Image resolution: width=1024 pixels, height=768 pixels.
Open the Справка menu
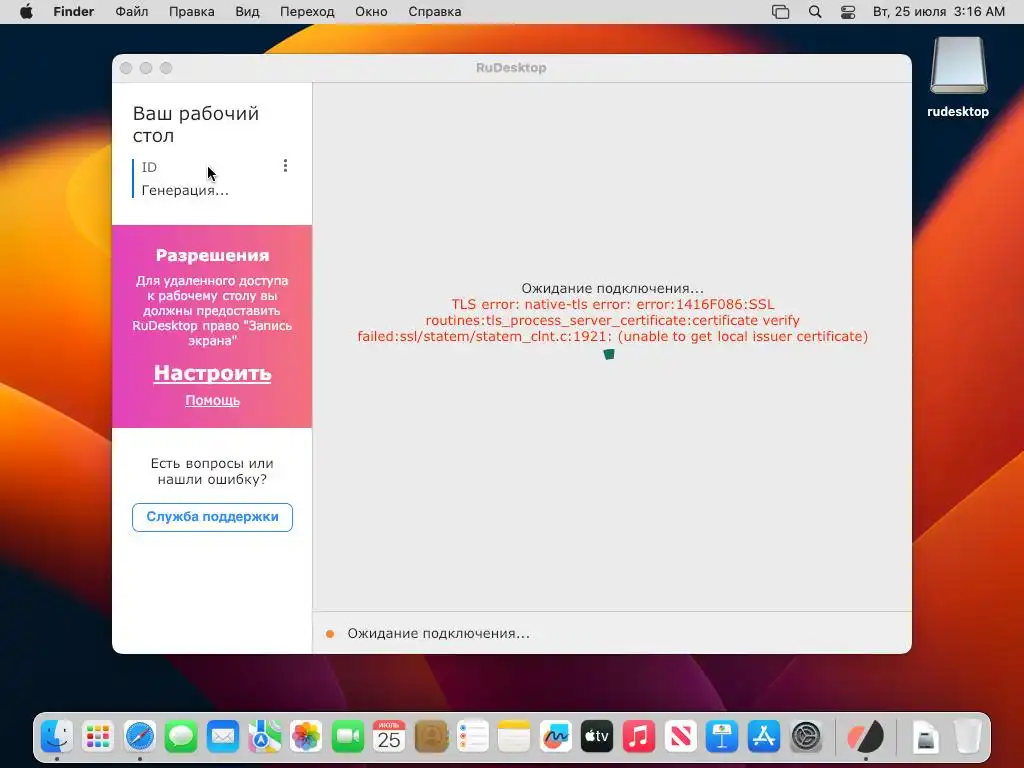click(435, 12)
